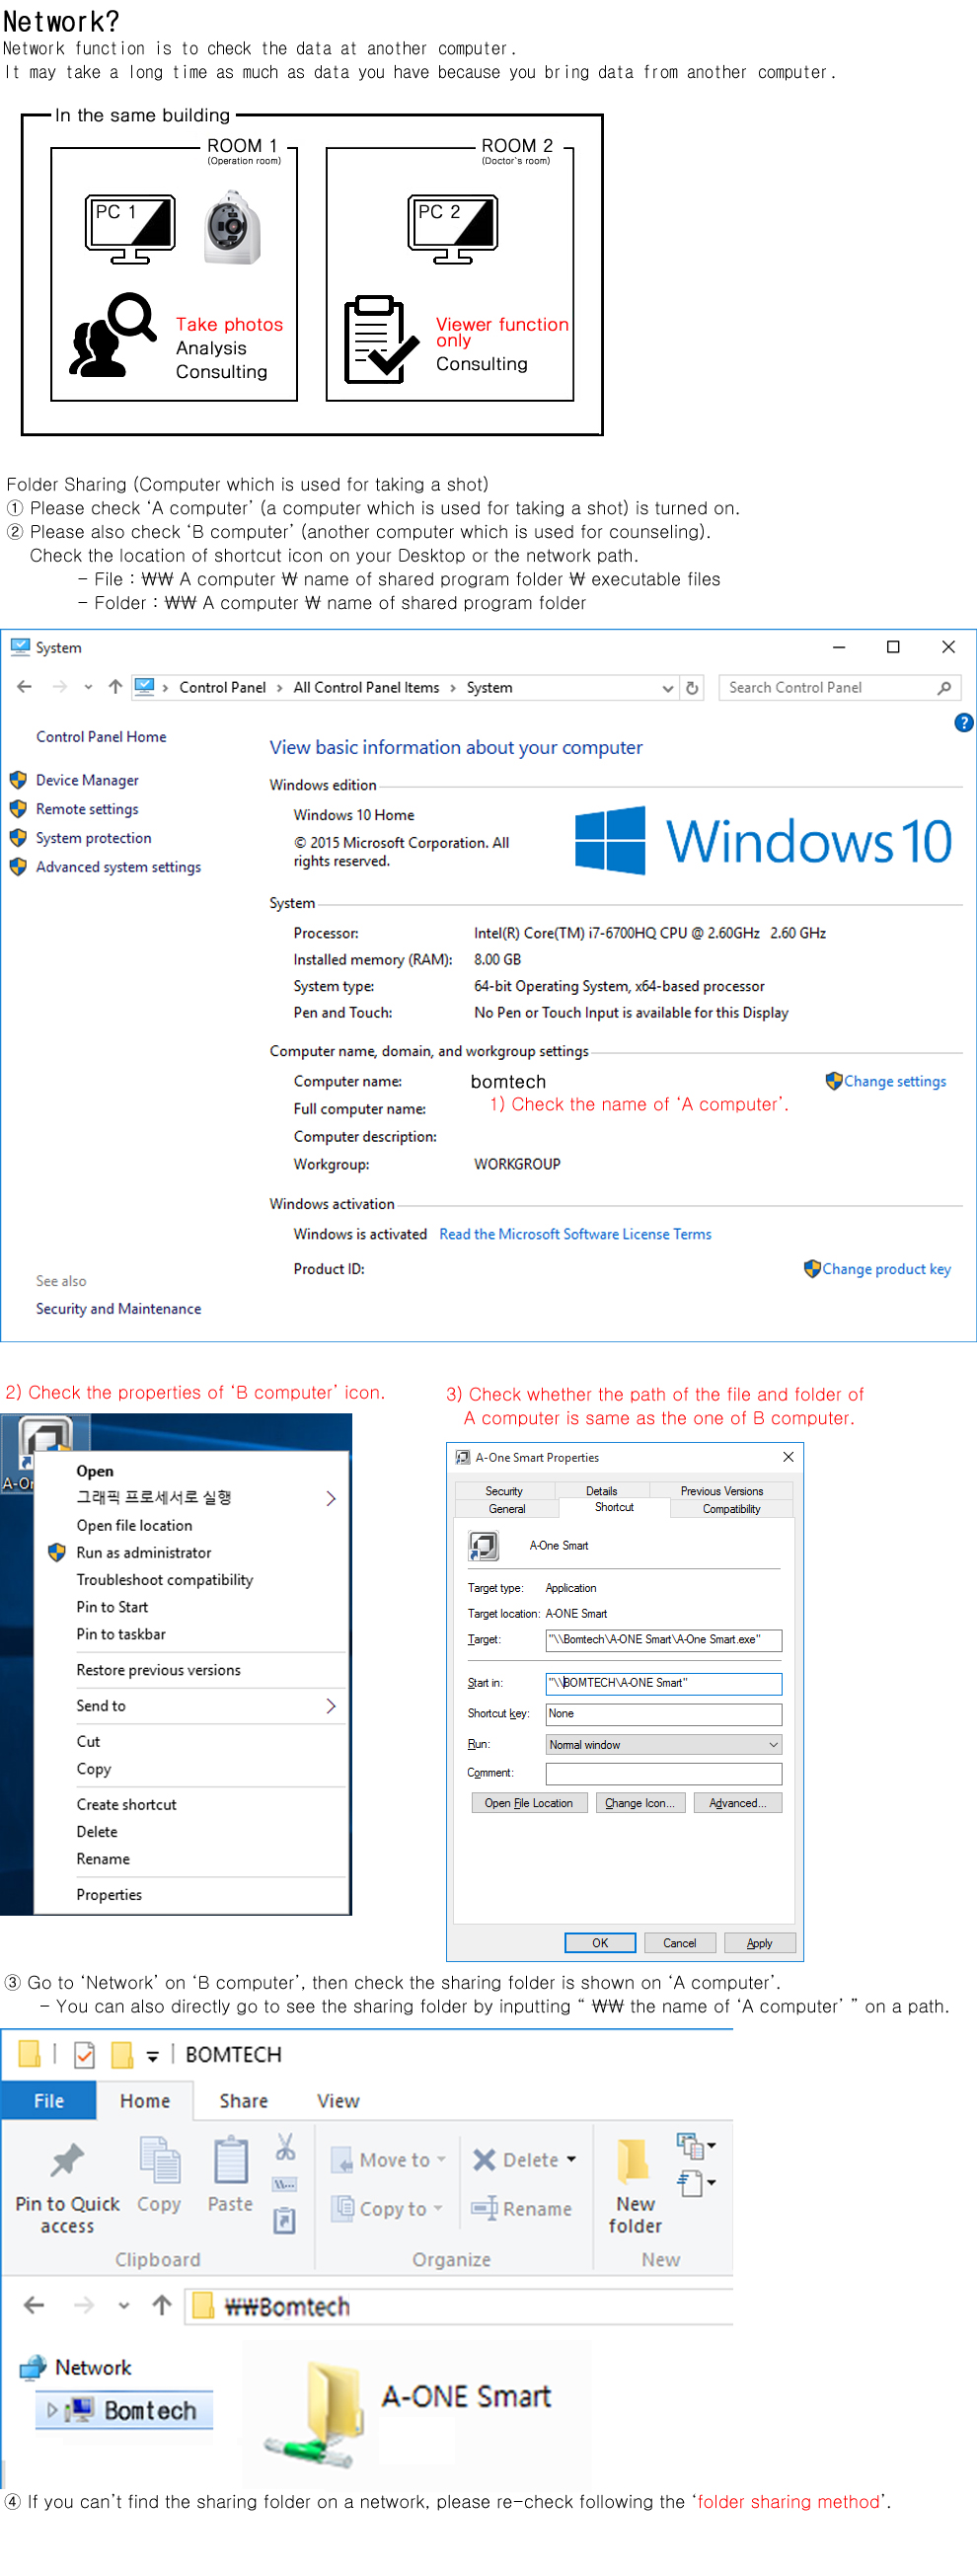Open recent locations dropdown in System window
The image size is (977, 2576).
pyautogui.click(x=88, y=687)
